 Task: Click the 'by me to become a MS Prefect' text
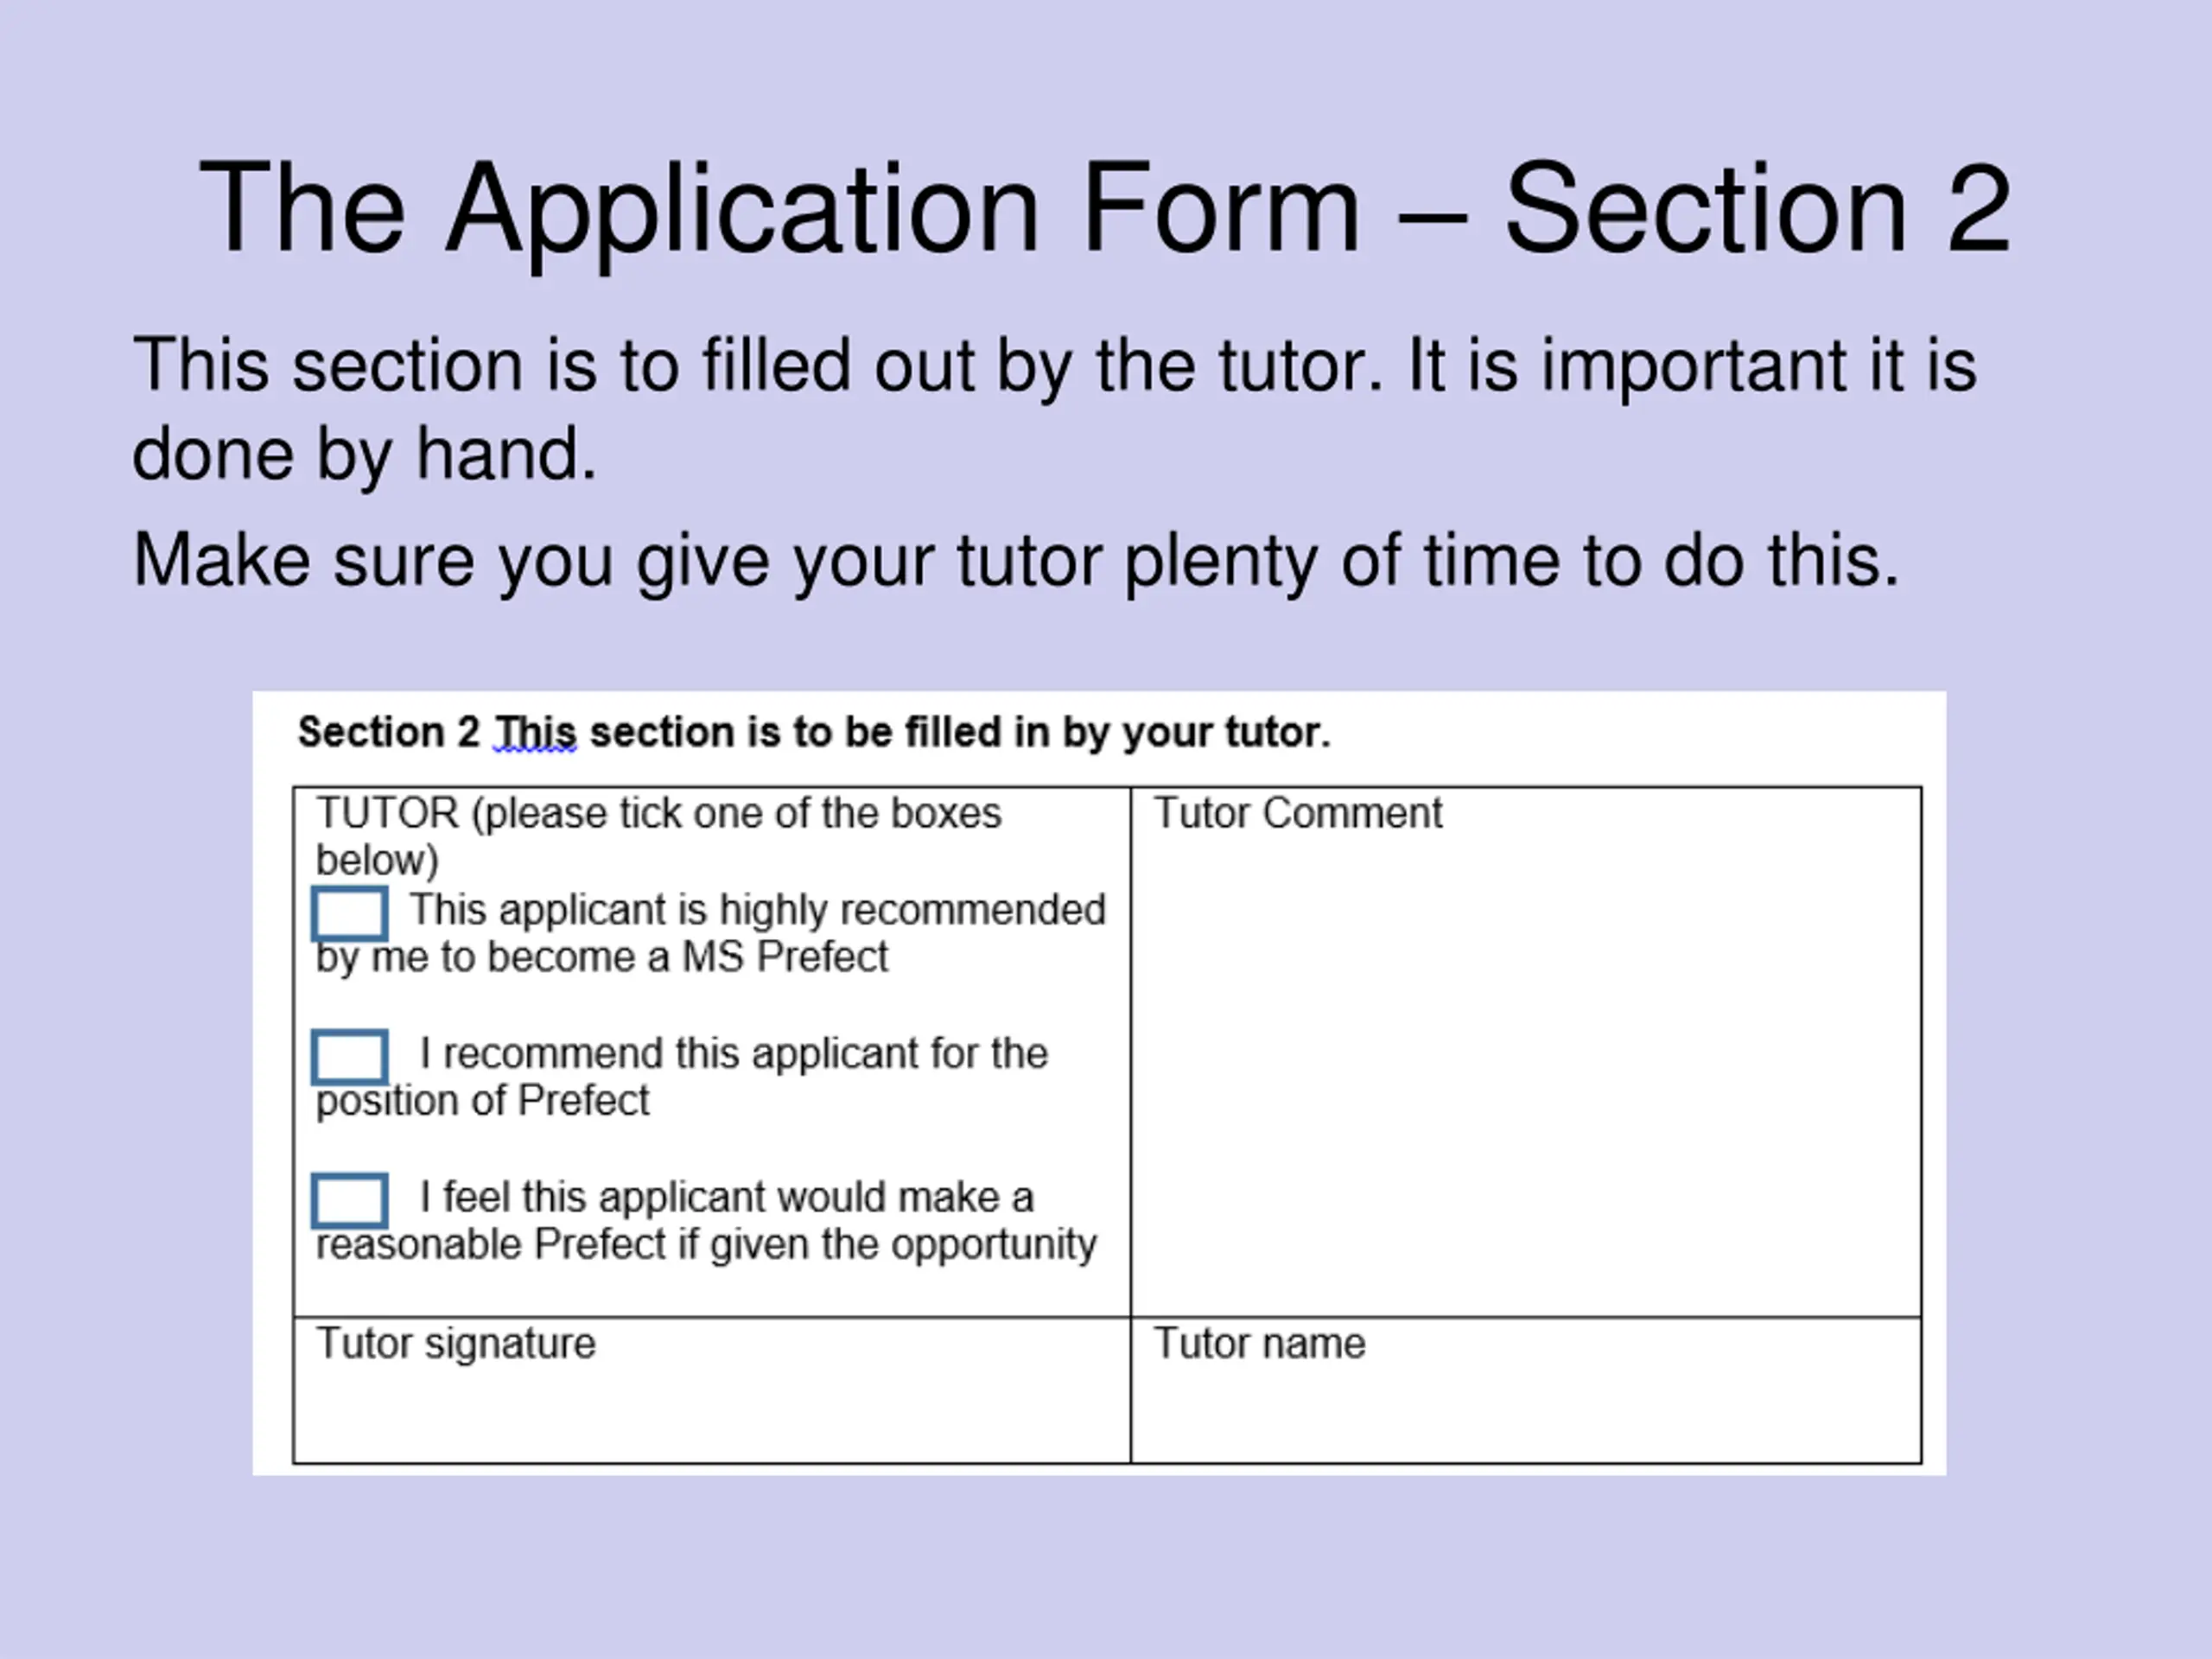tap(601, 957)
